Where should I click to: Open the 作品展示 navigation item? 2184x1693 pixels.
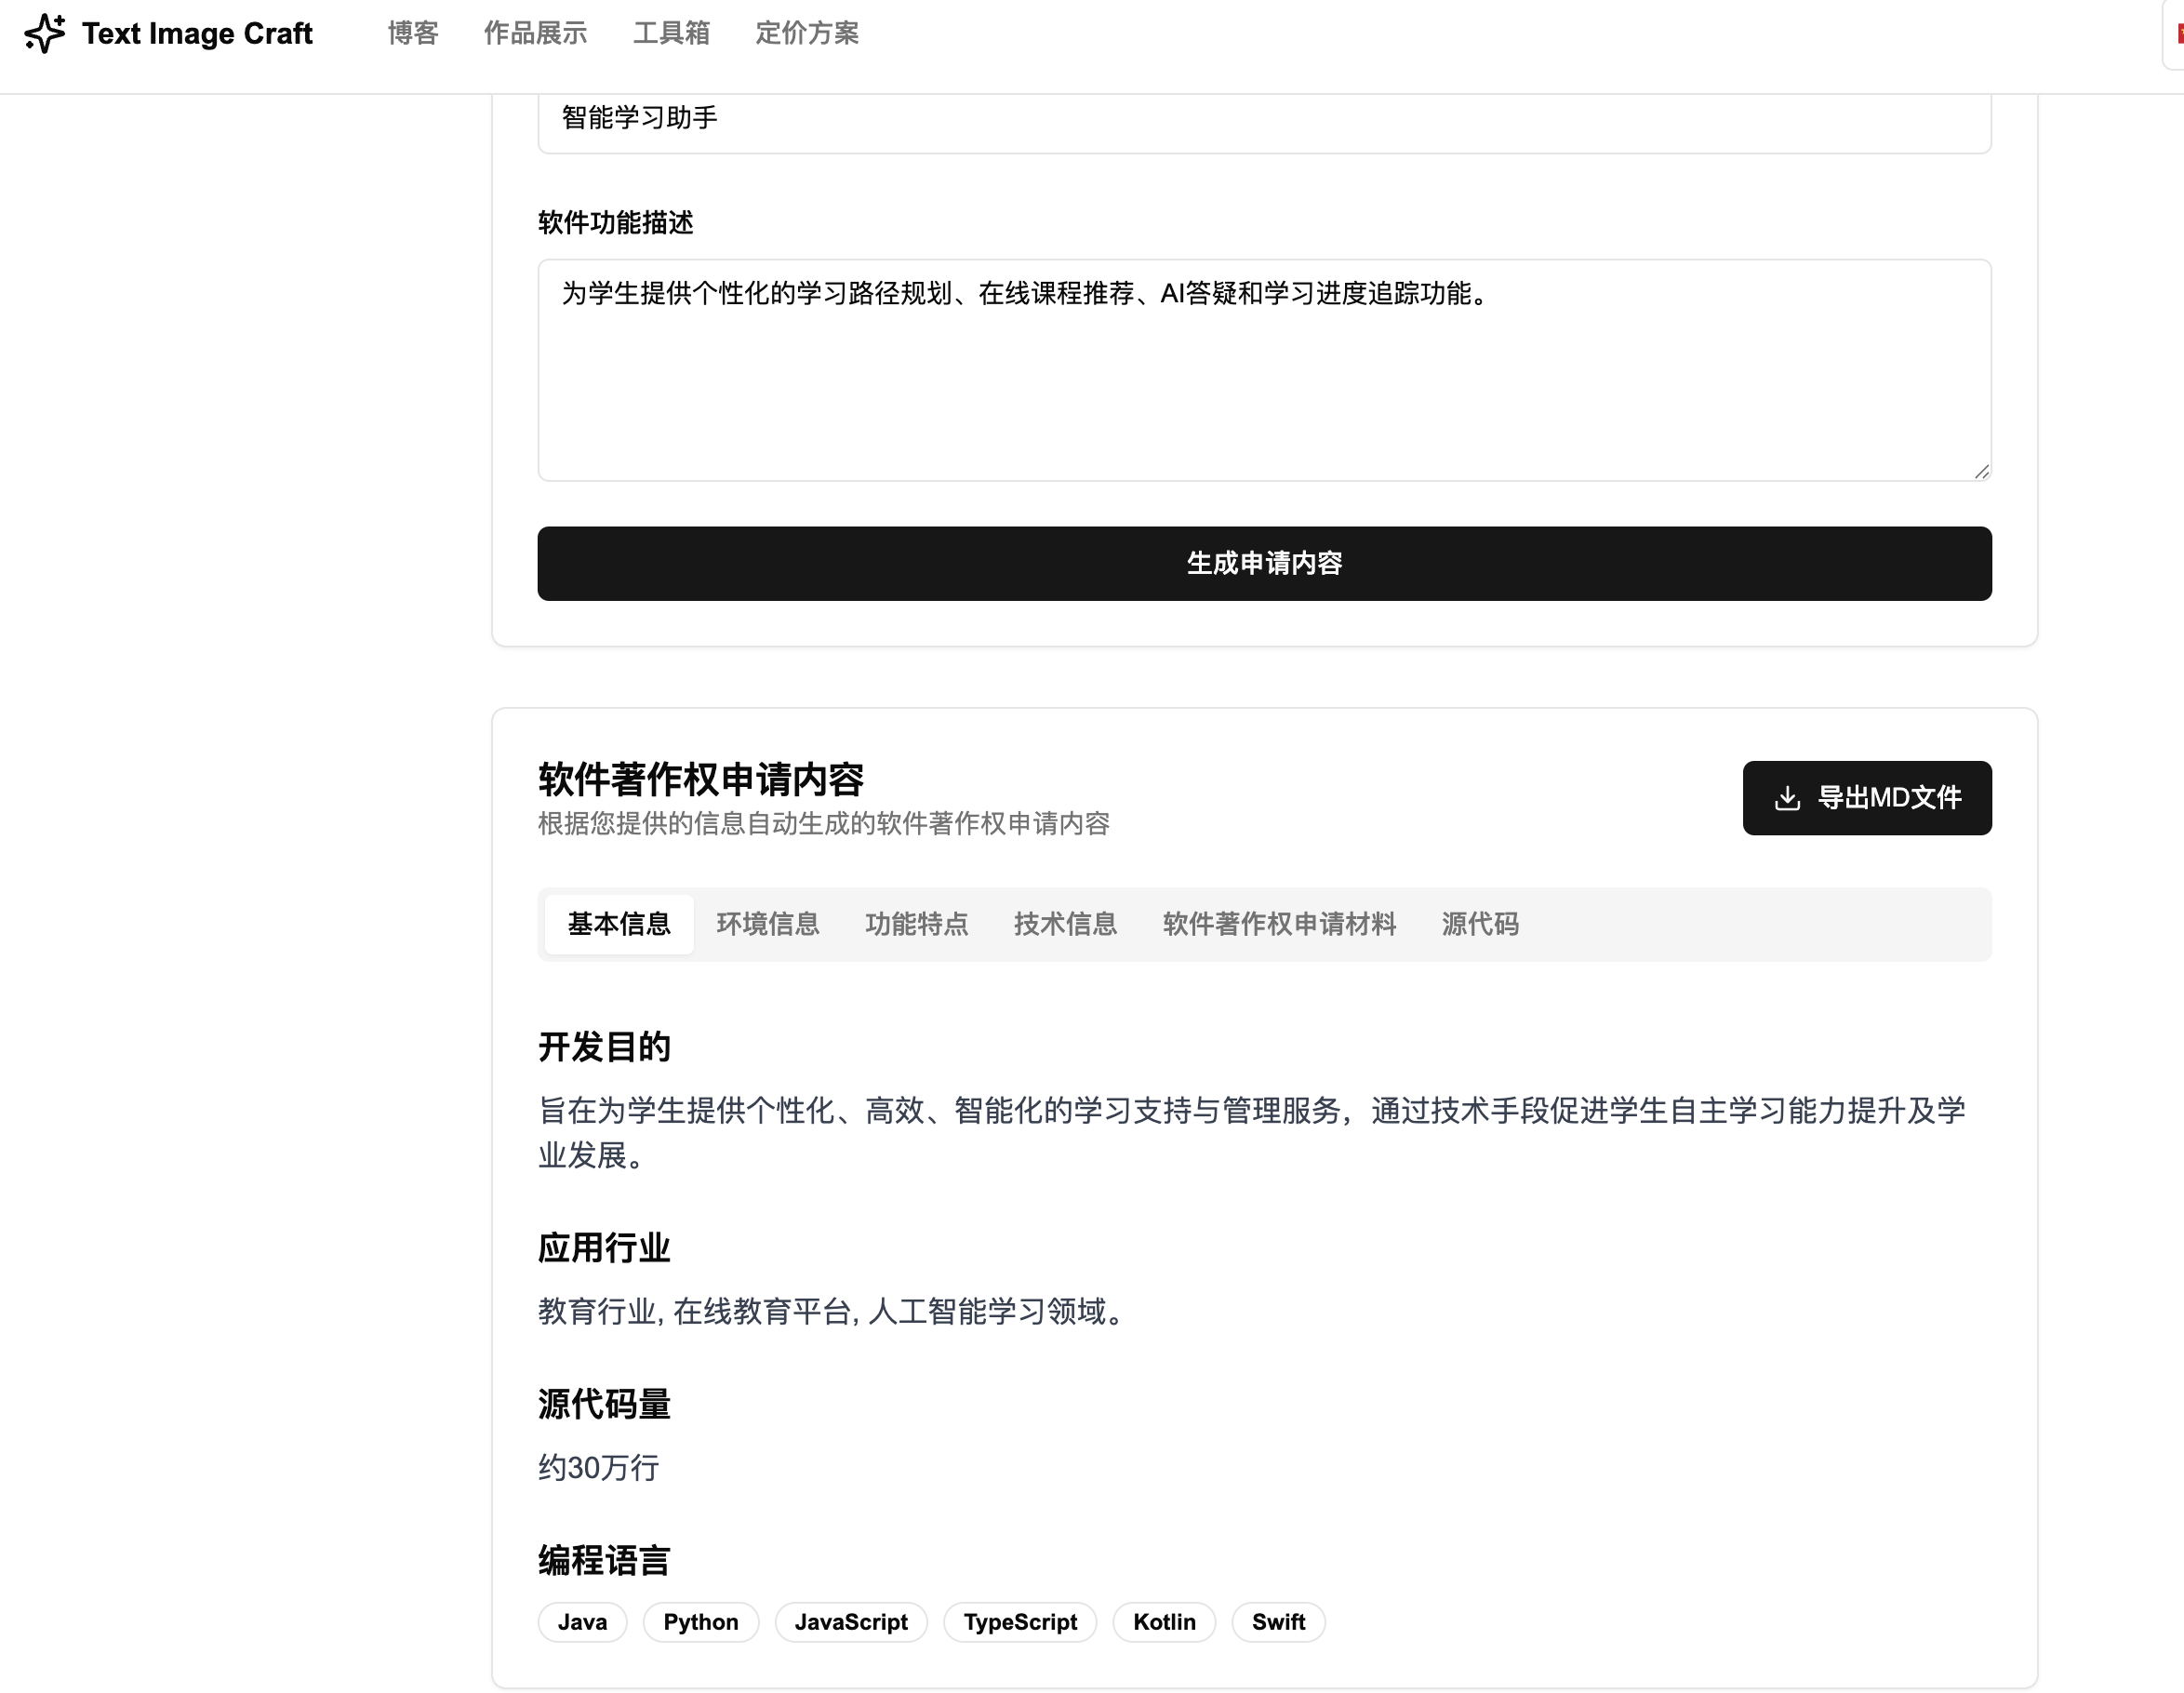pos(535,33)
